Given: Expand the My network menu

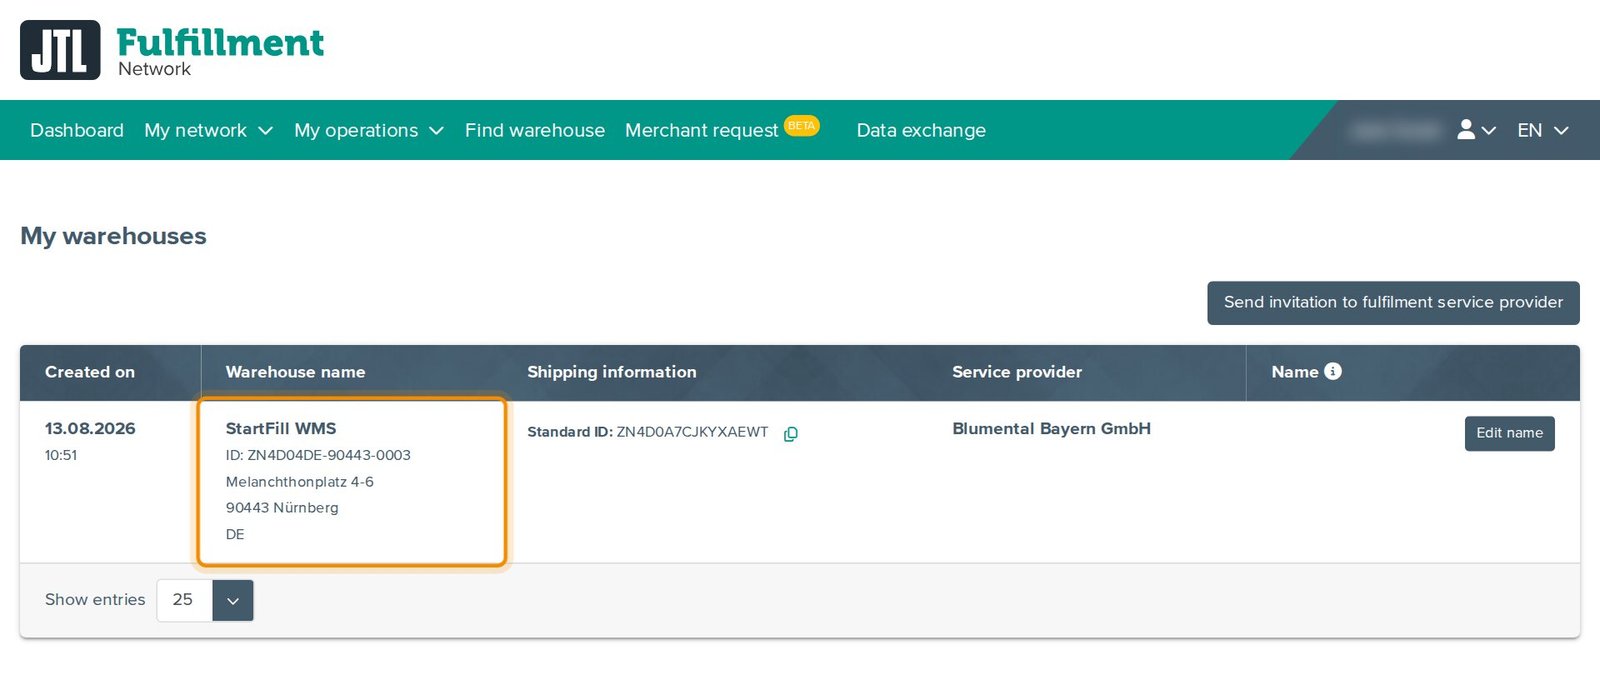Looking at the screenshot, I should tap(208, 130).
